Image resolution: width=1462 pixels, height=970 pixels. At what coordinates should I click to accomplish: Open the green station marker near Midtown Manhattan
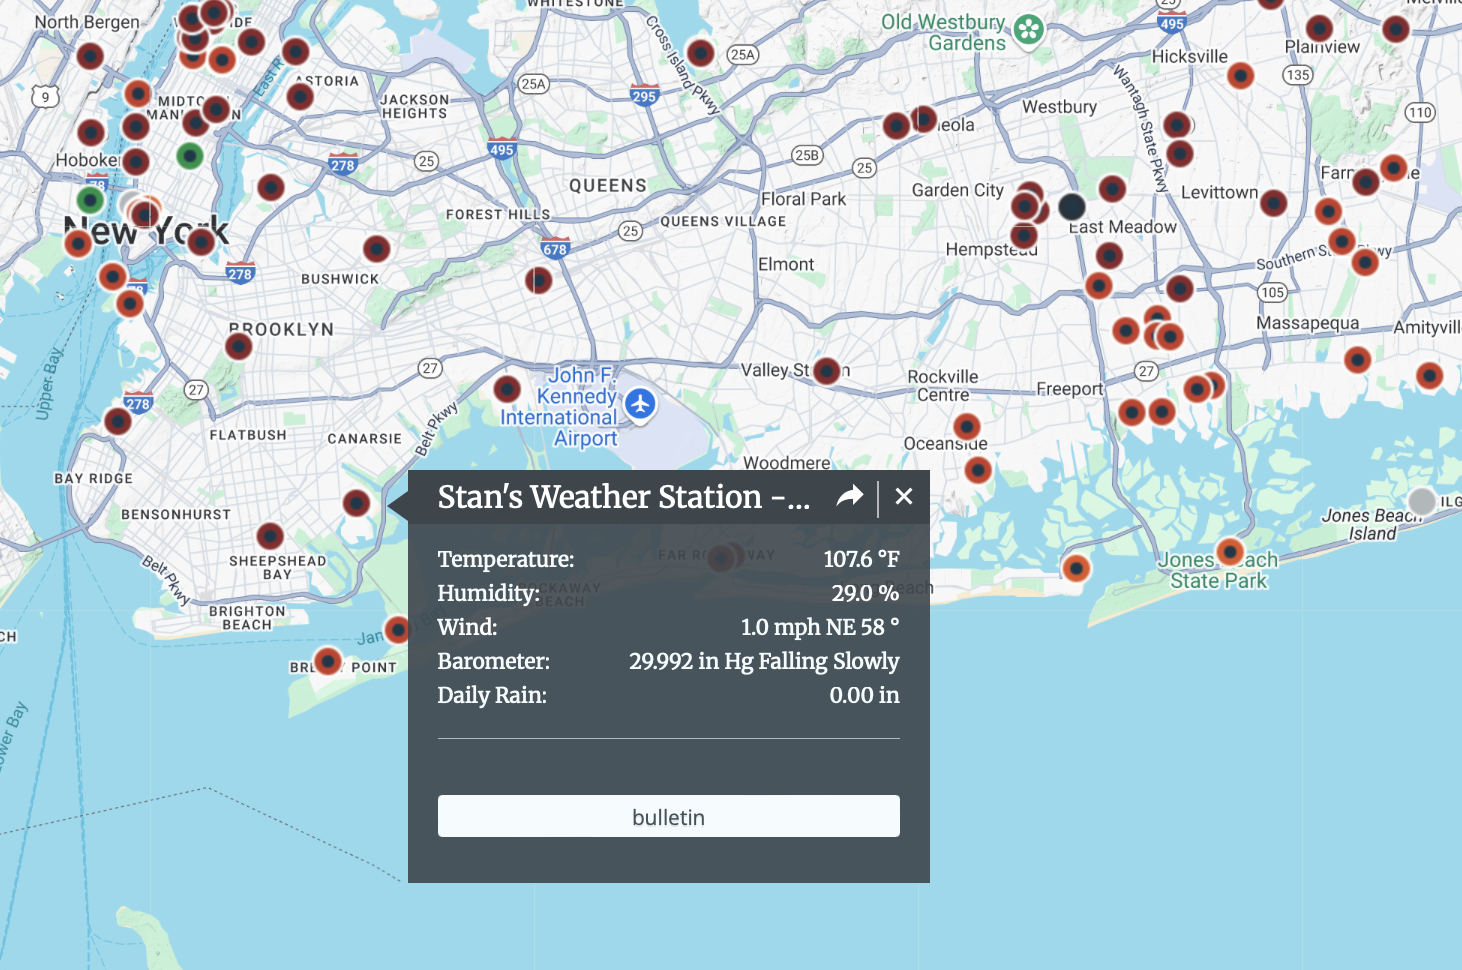tap(190, 155)
